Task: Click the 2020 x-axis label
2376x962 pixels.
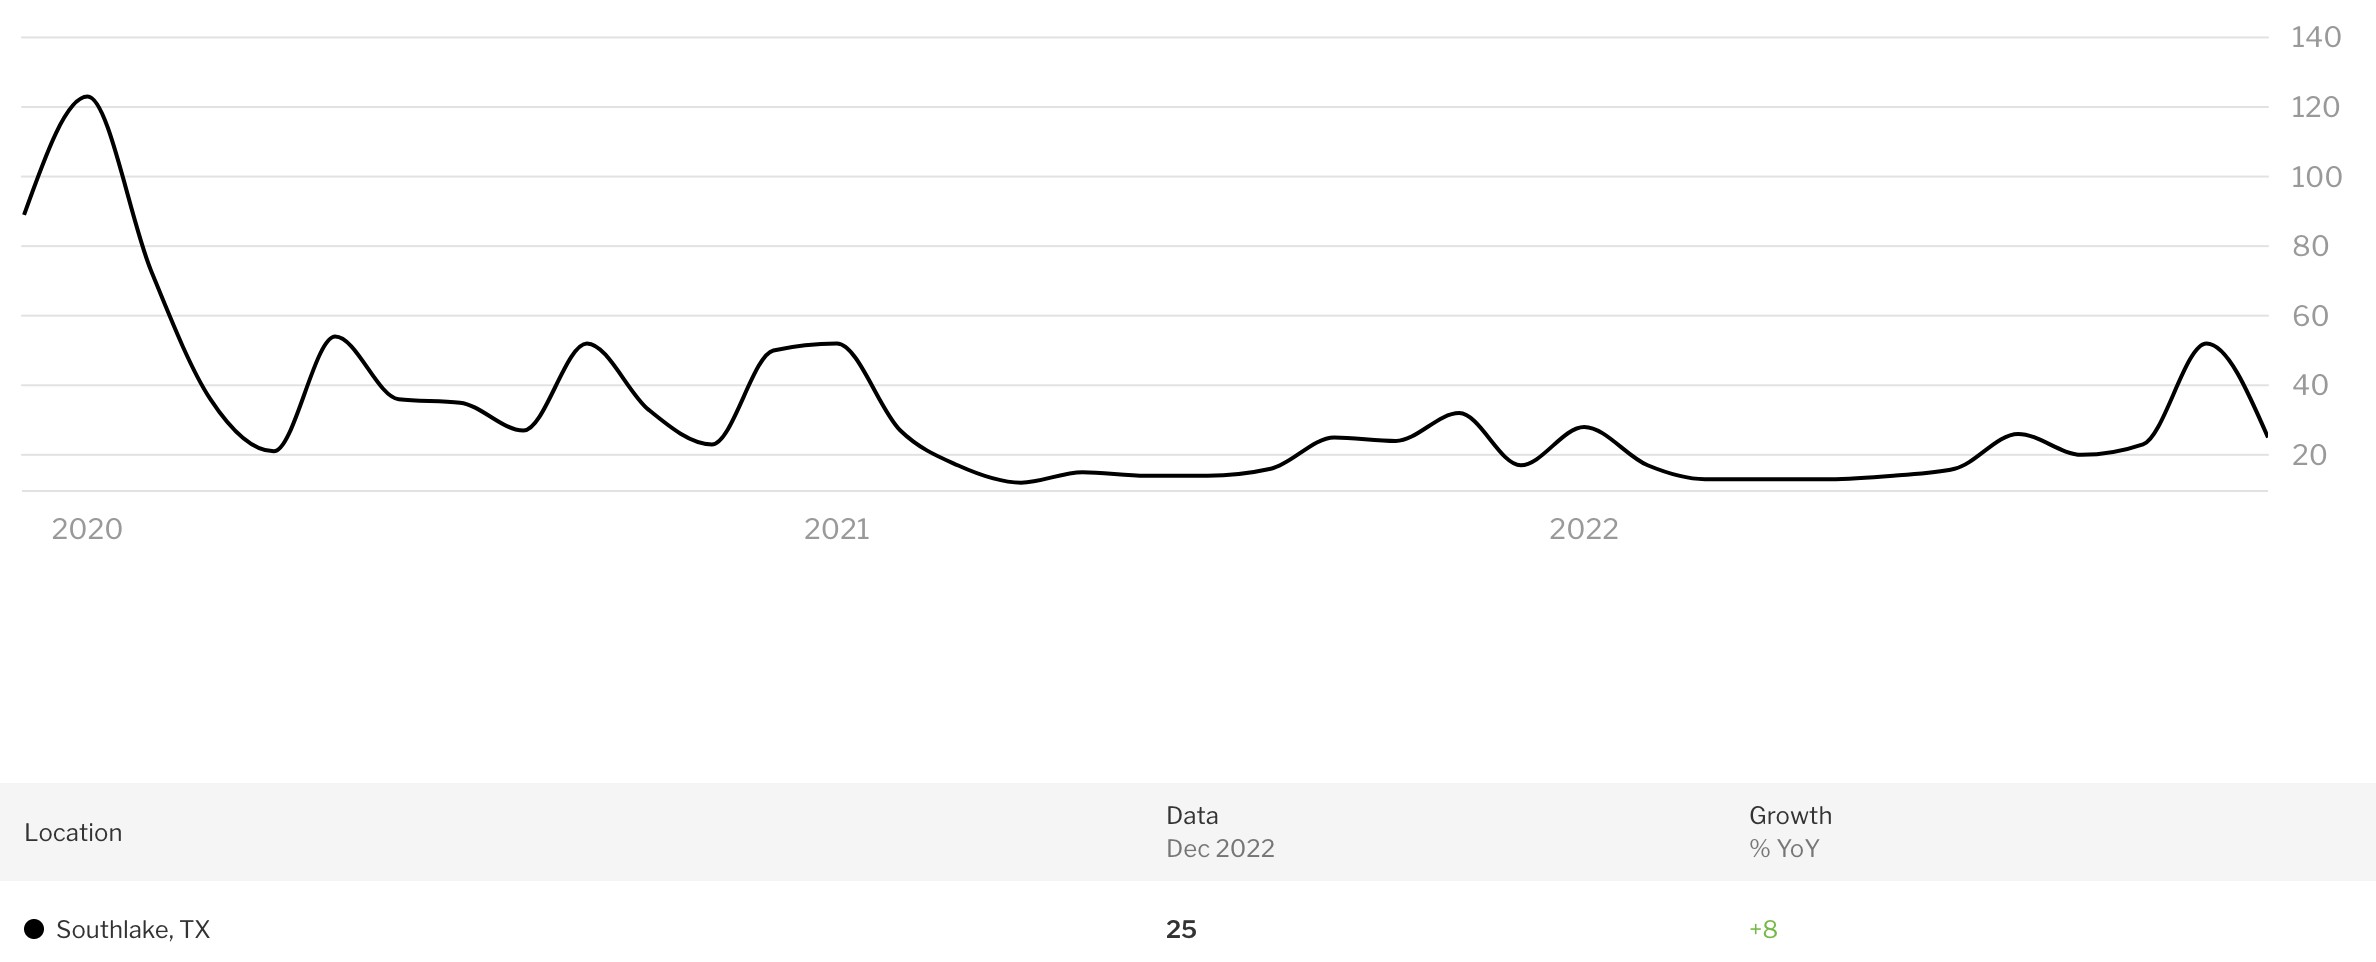Action: (87, 529)
